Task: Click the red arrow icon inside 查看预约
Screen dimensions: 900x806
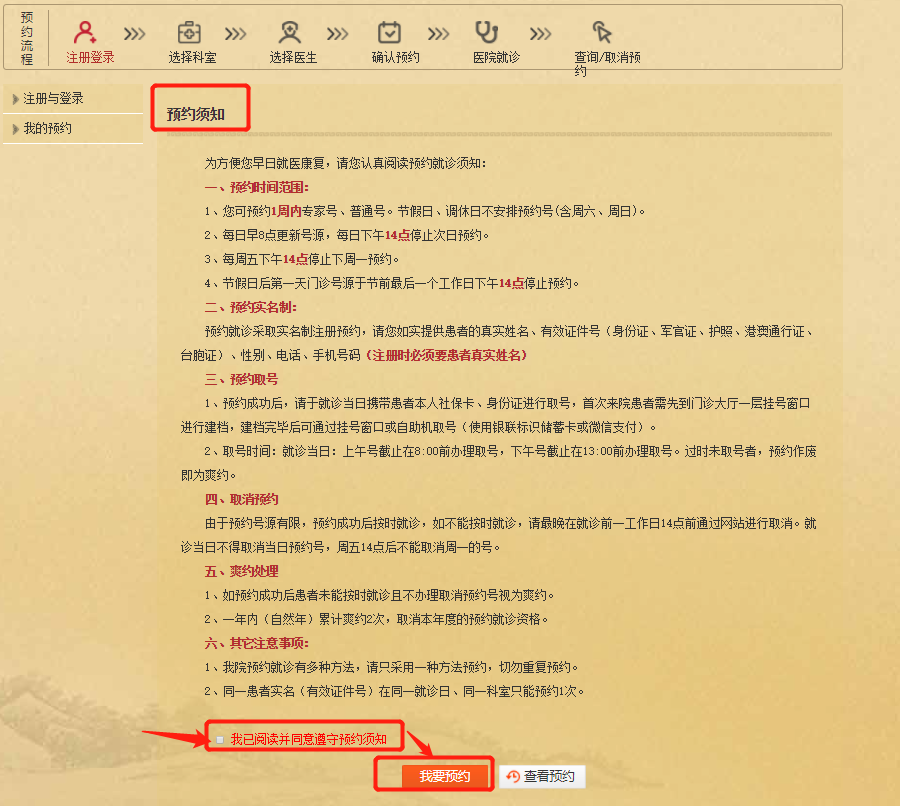Action: click(512, 775)
